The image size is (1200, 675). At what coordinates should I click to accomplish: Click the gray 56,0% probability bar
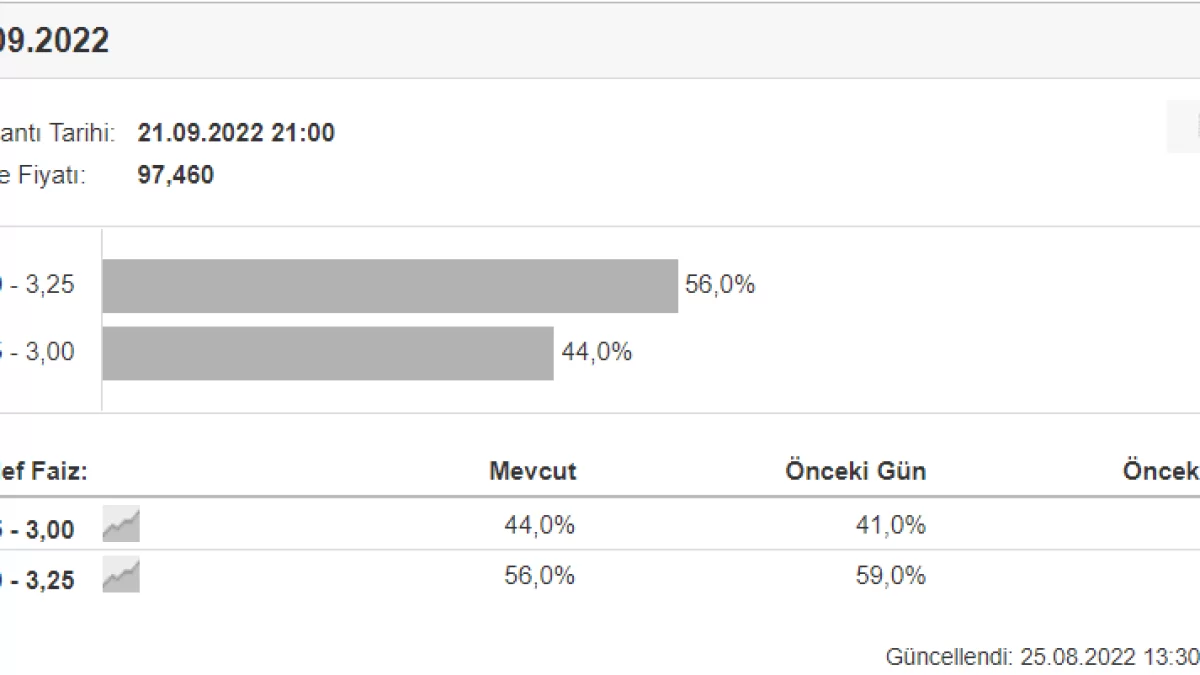tap(390, 286)
